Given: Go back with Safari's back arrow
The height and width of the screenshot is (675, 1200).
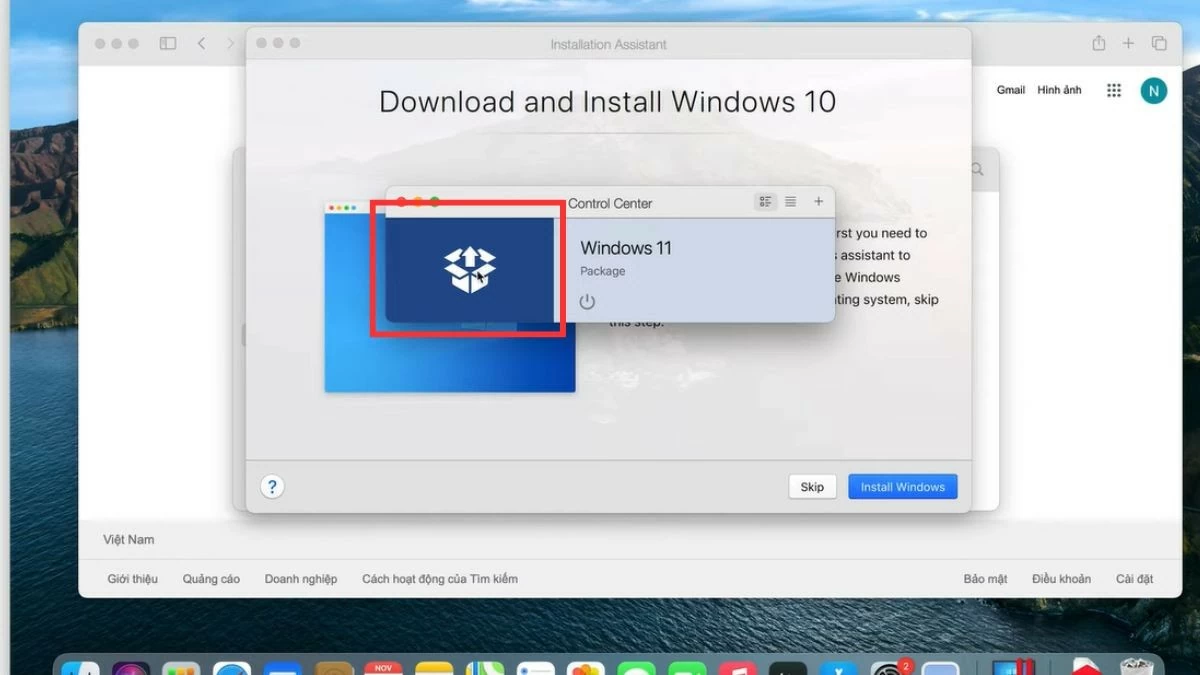Looking at the screenshot, I should coord(201,44).
